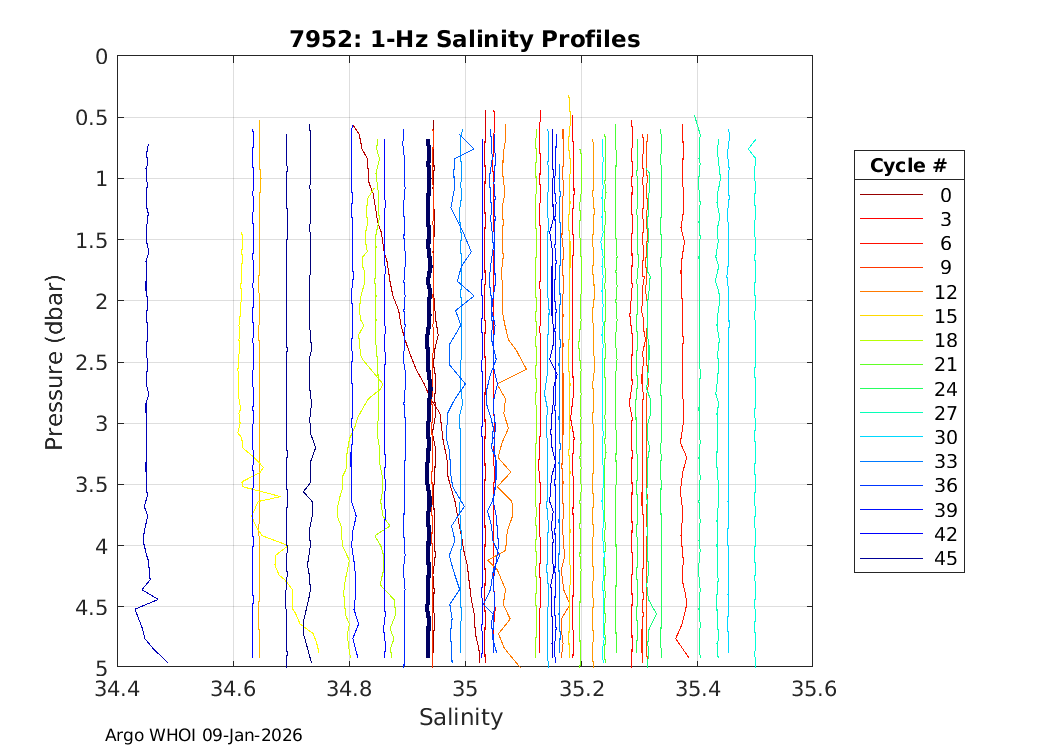Viewport: 1050px width, 750px height.
Task: Select the red line swatch for cycle 0
Action: click(x=891, y=195)
